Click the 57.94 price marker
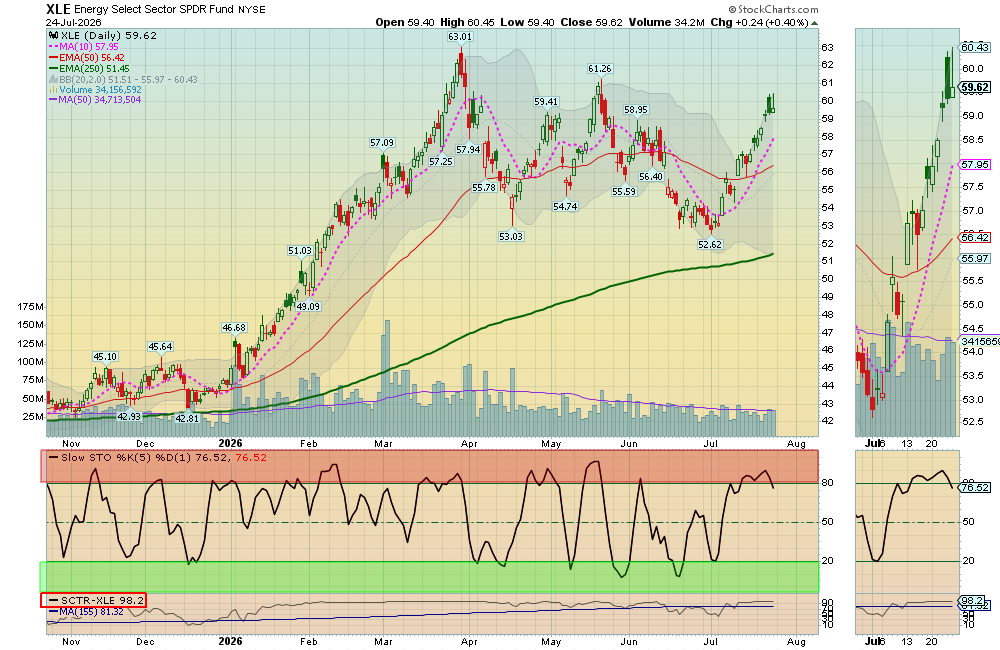The height and width of the screenshot is (650, 1000). coord(468,149)
